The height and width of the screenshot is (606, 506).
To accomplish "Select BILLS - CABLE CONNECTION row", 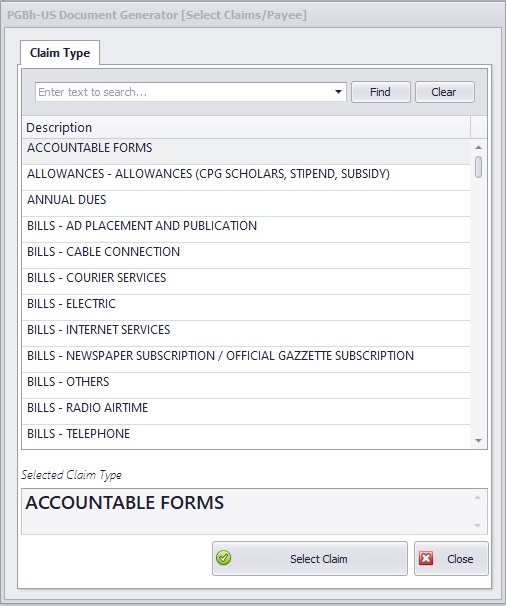I will pyautogui.click(x=246, y=255).
